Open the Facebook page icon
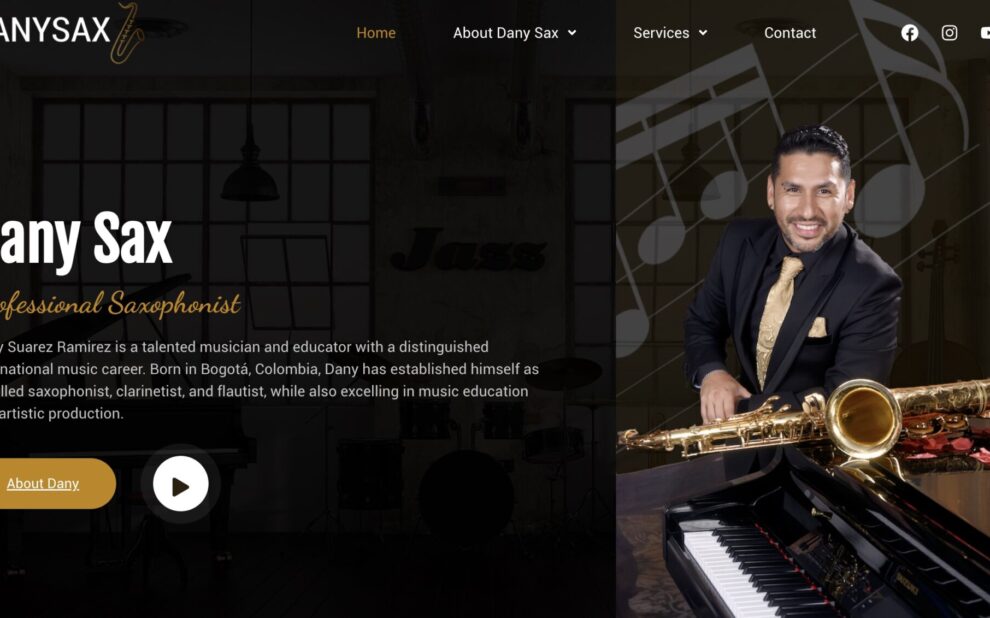This screenshot has width=990, height=618. coord(909,33)
